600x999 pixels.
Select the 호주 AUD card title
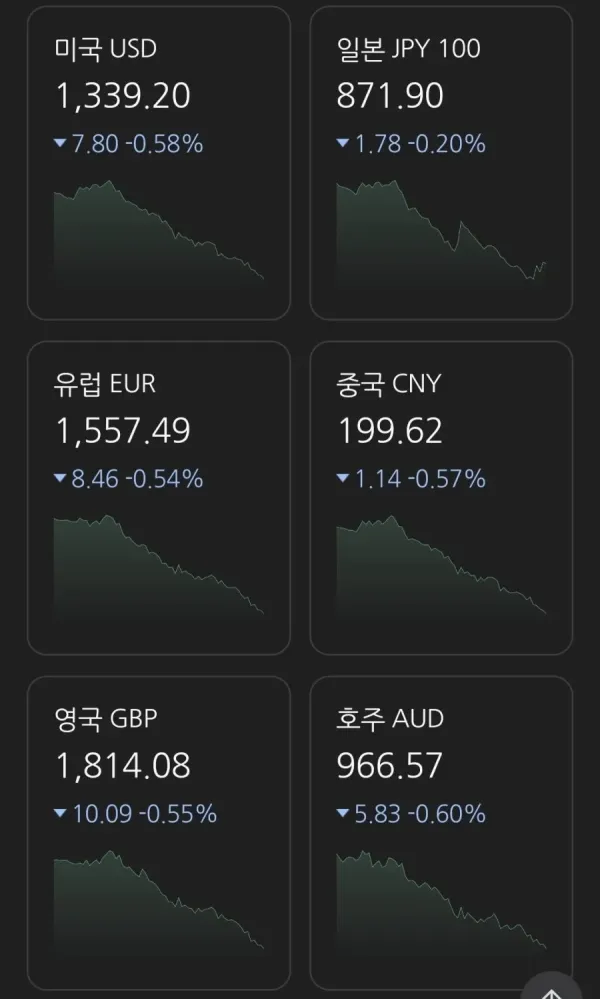390,719
